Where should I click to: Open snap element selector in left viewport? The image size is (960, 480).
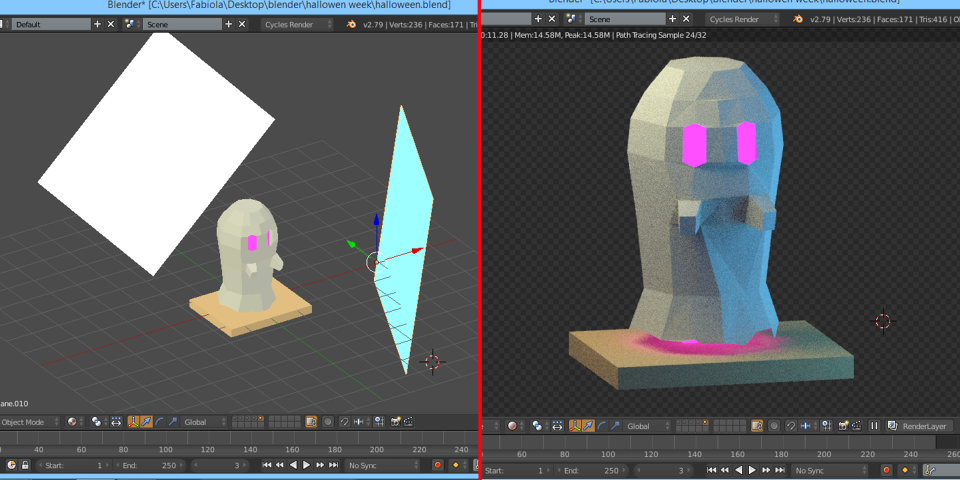tap(361, 422)
